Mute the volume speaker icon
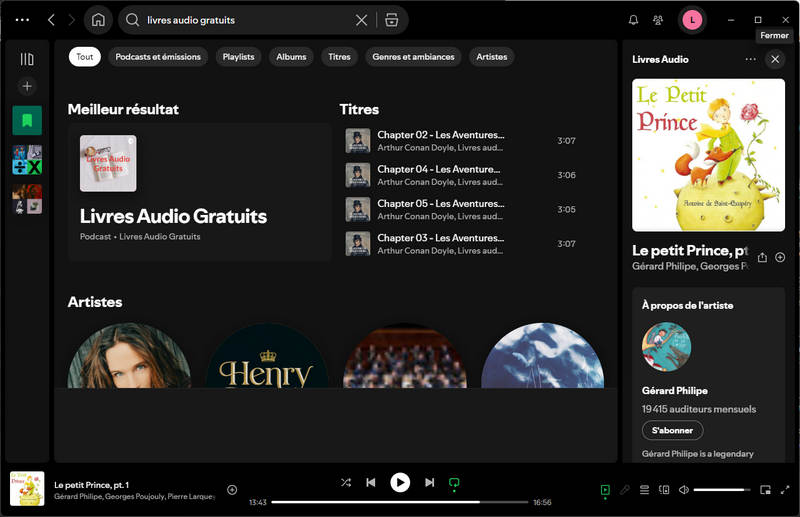The height and width of the screenshot is (517, 800). pyautogui.click(x=684, y=490)
